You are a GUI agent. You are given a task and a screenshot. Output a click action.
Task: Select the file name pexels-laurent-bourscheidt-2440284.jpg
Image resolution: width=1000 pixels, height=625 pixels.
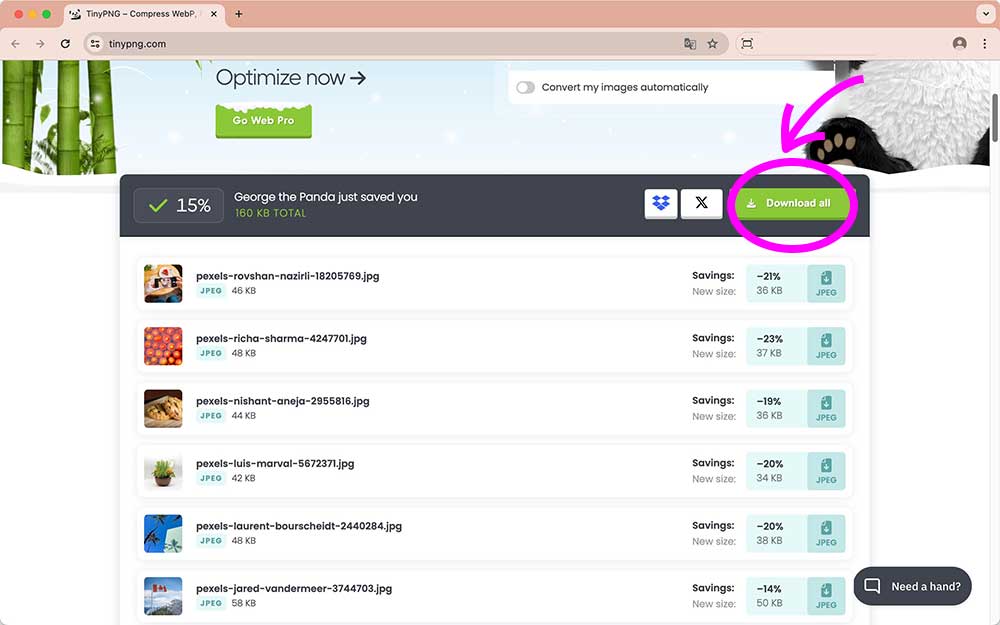299,526
